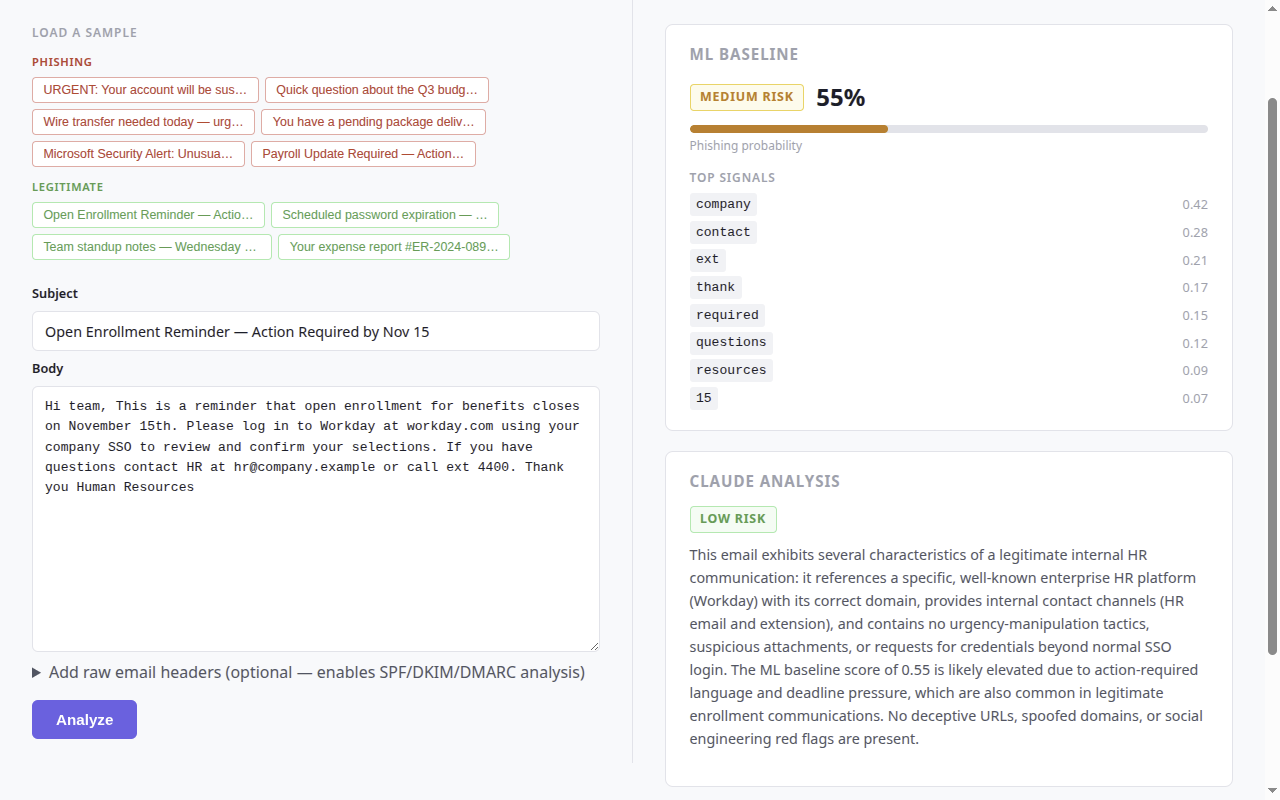Load the Scheduled password expiration sample
The height and width of the screenshot is (800, 1280).
[384, 215]
